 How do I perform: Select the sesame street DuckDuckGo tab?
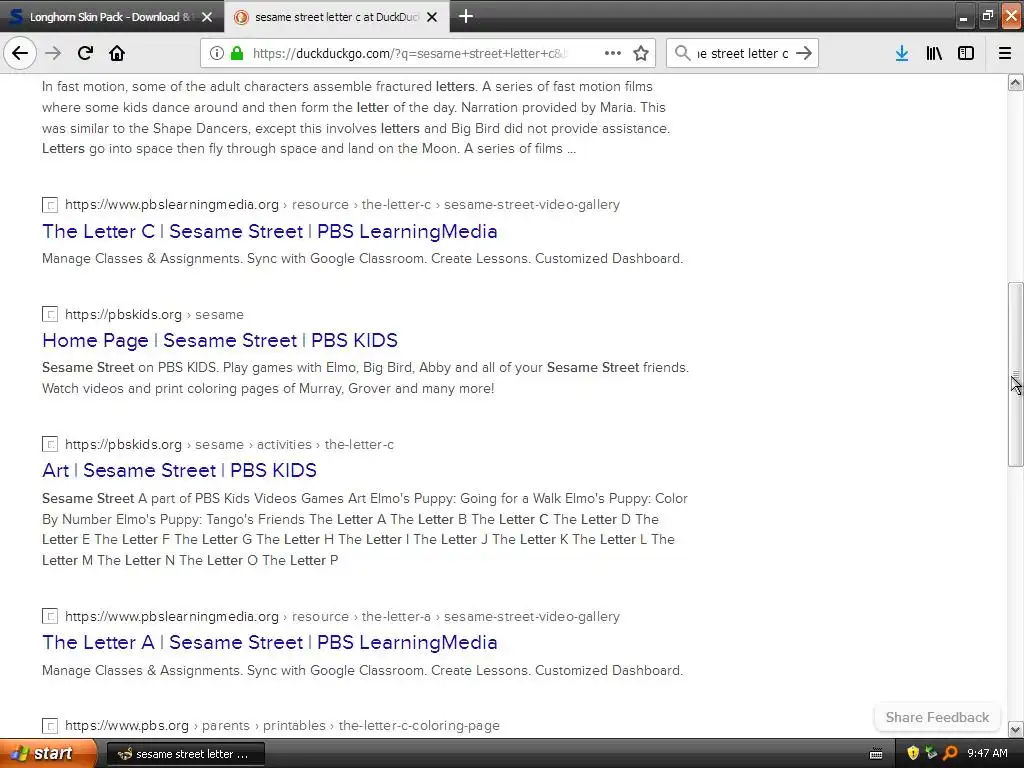click(337, 16)
